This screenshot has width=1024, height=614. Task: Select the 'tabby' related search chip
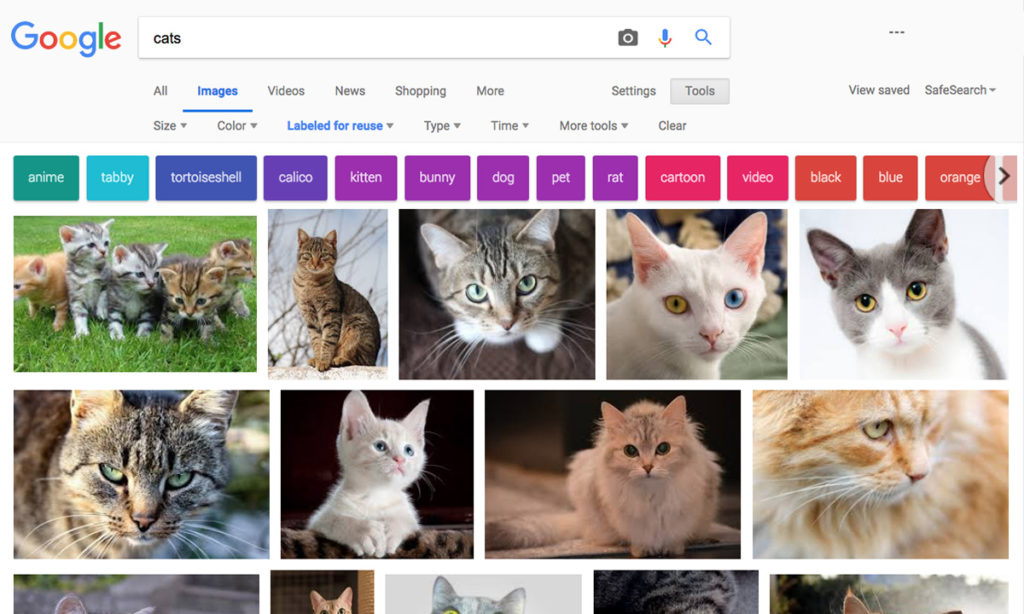(x=117, y=177)
